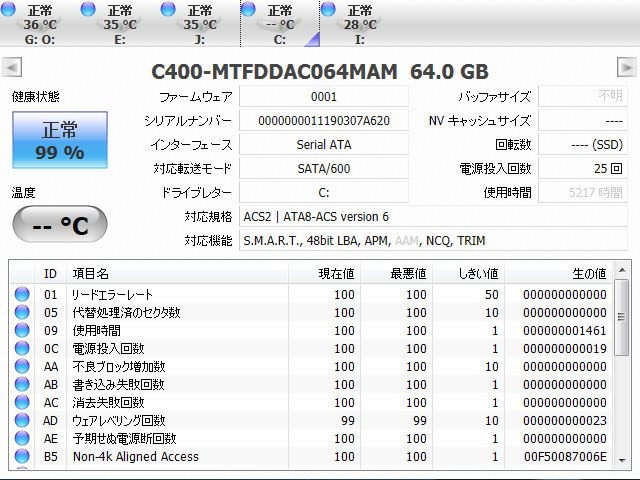Click the features field listing S.M.A.R.T., TRIM

[x=433, y=240]
